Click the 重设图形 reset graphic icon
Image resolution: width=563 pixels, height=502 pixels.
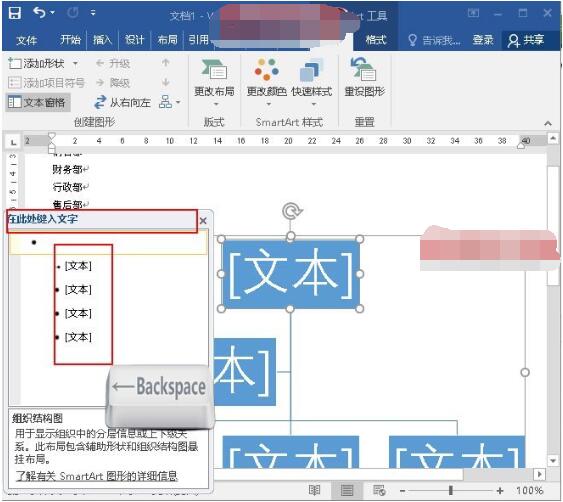pos(364,78)
